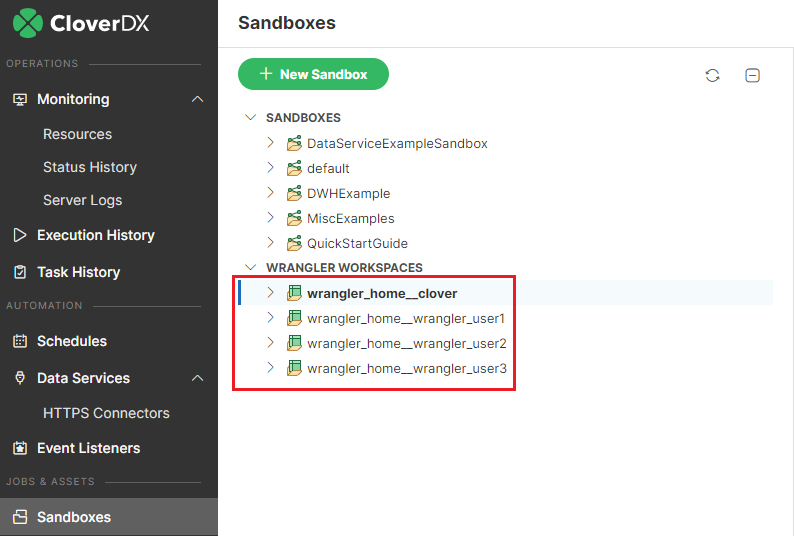This screenshot has height=536, width=794.
Task: Collapse the Monitoring menu section
Action: pos(197,99)
